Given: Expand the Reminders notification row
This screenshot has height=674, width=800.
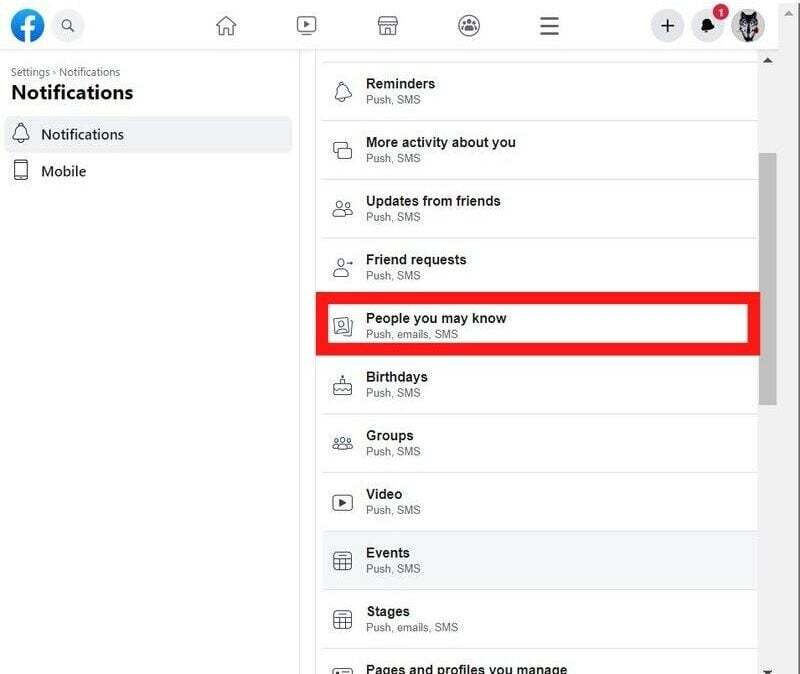Looking at the screenshot, I should click(x=540, y=91).
